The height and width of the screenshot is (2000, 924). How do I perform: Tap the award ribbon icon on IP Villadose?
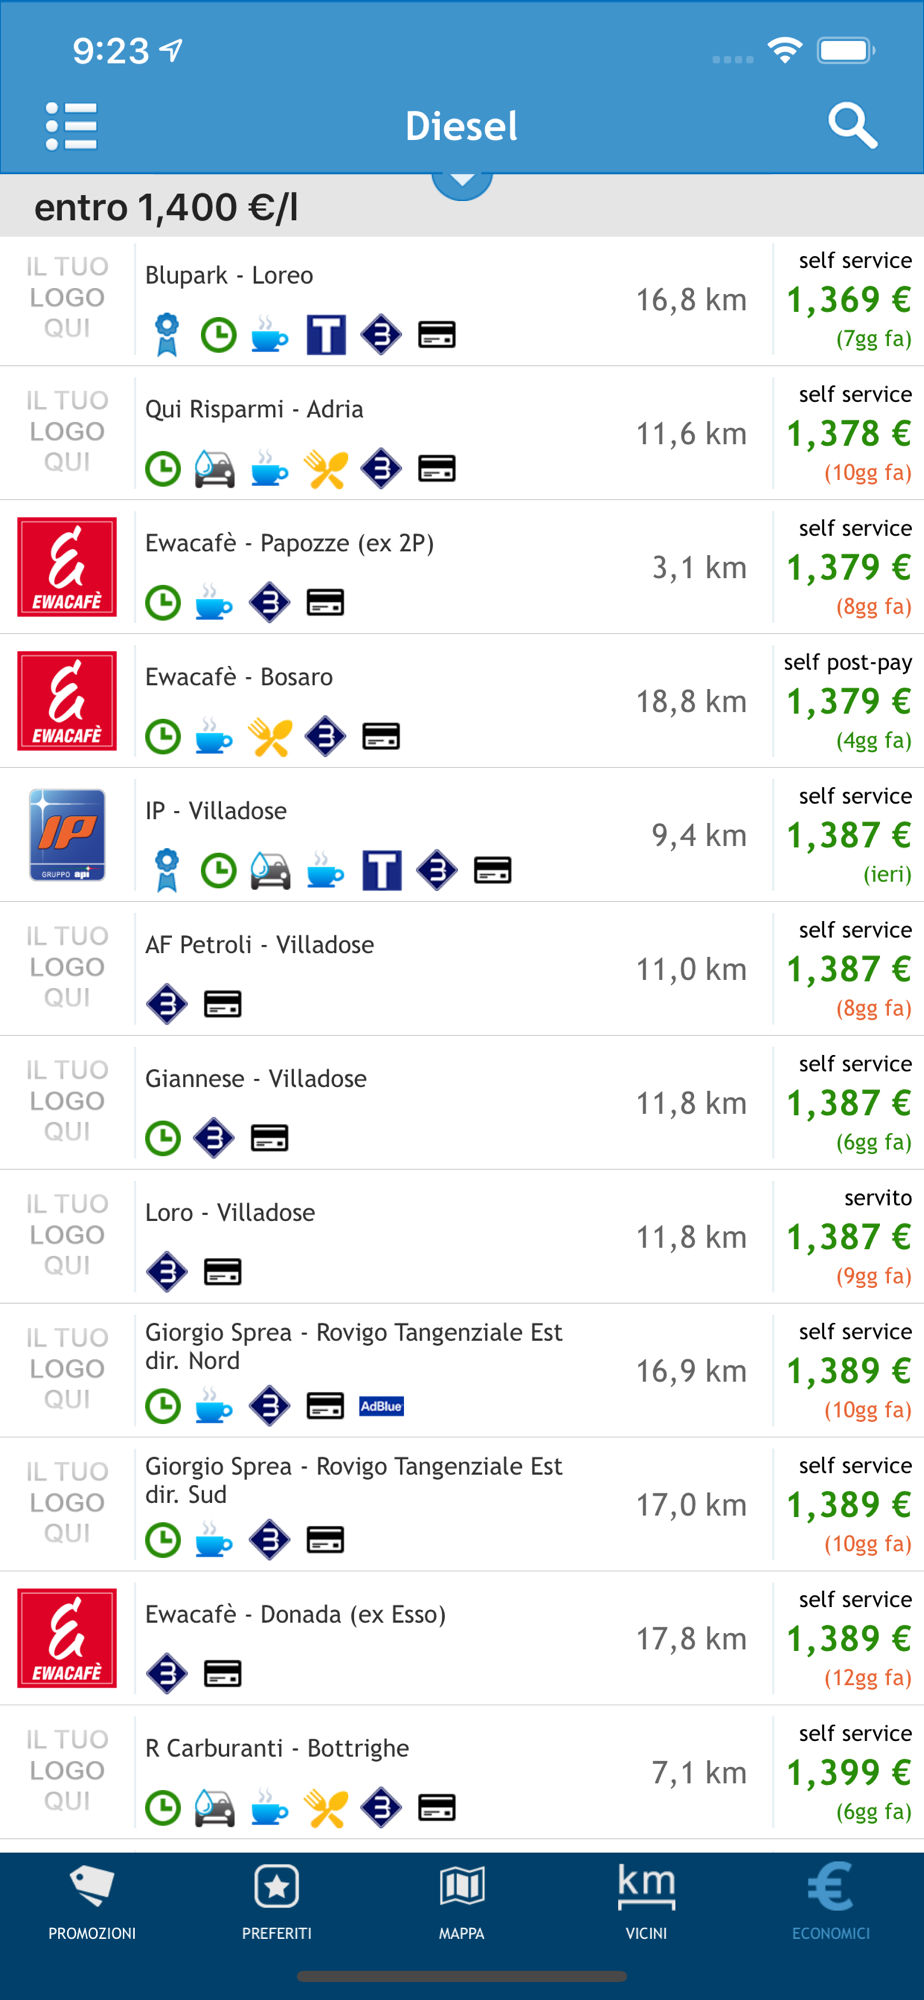pyautogui.click(x=167, y=870)
